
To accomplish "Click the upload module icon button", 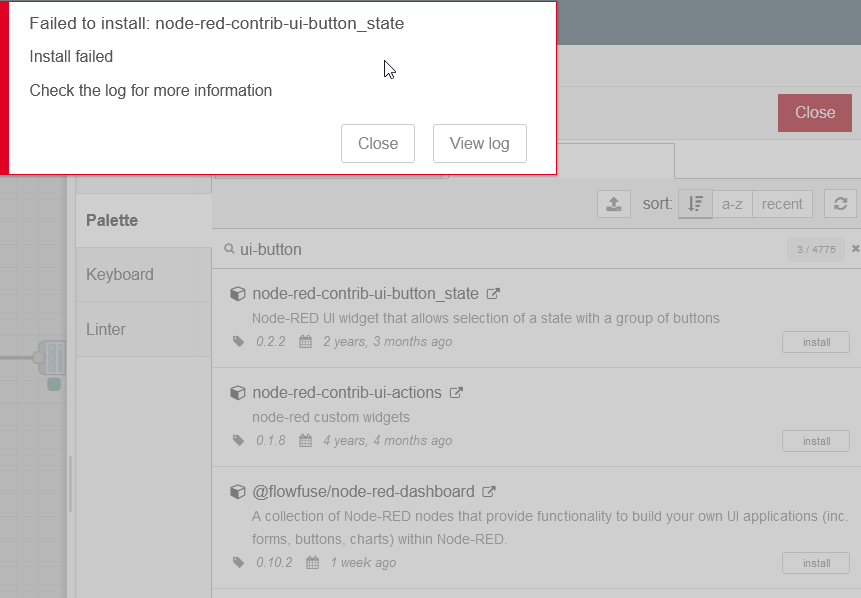I will [614, 204].
